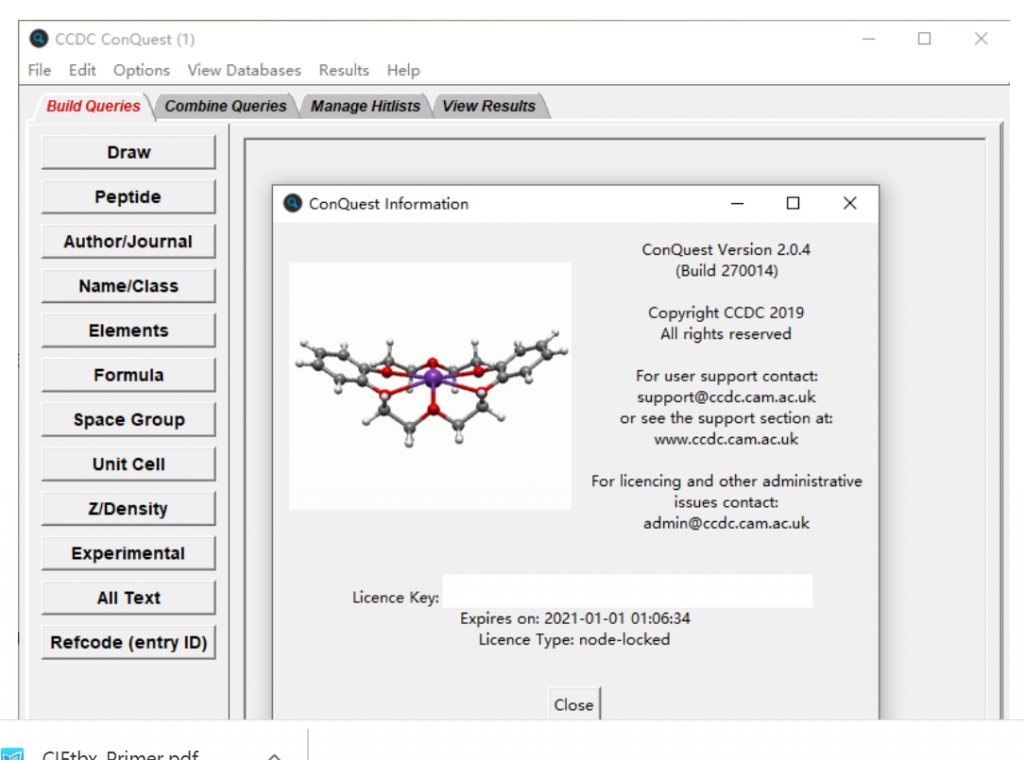Select the Formula query button
Screen dimensions: 1024x760
[129, 375]
